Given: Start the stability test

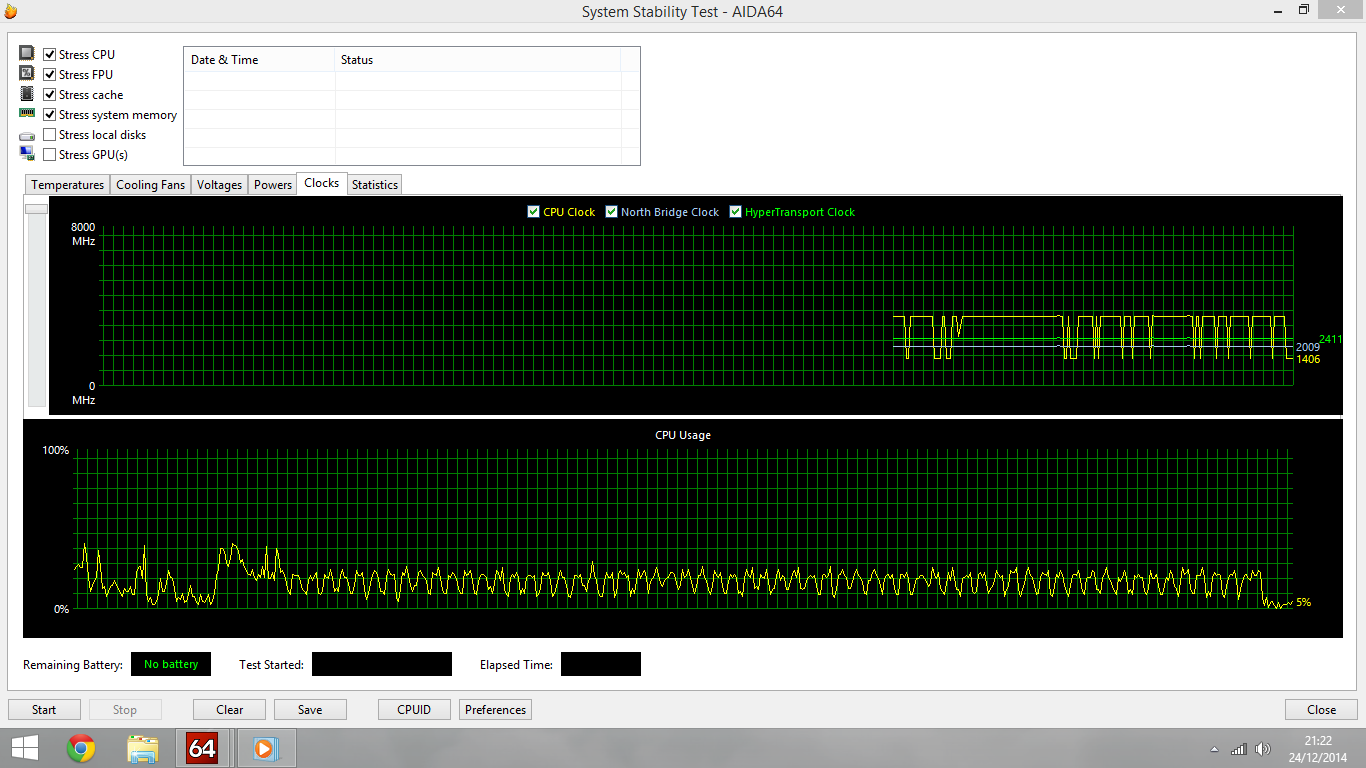Looking at the screenshot, I should (x=44, y=710).
